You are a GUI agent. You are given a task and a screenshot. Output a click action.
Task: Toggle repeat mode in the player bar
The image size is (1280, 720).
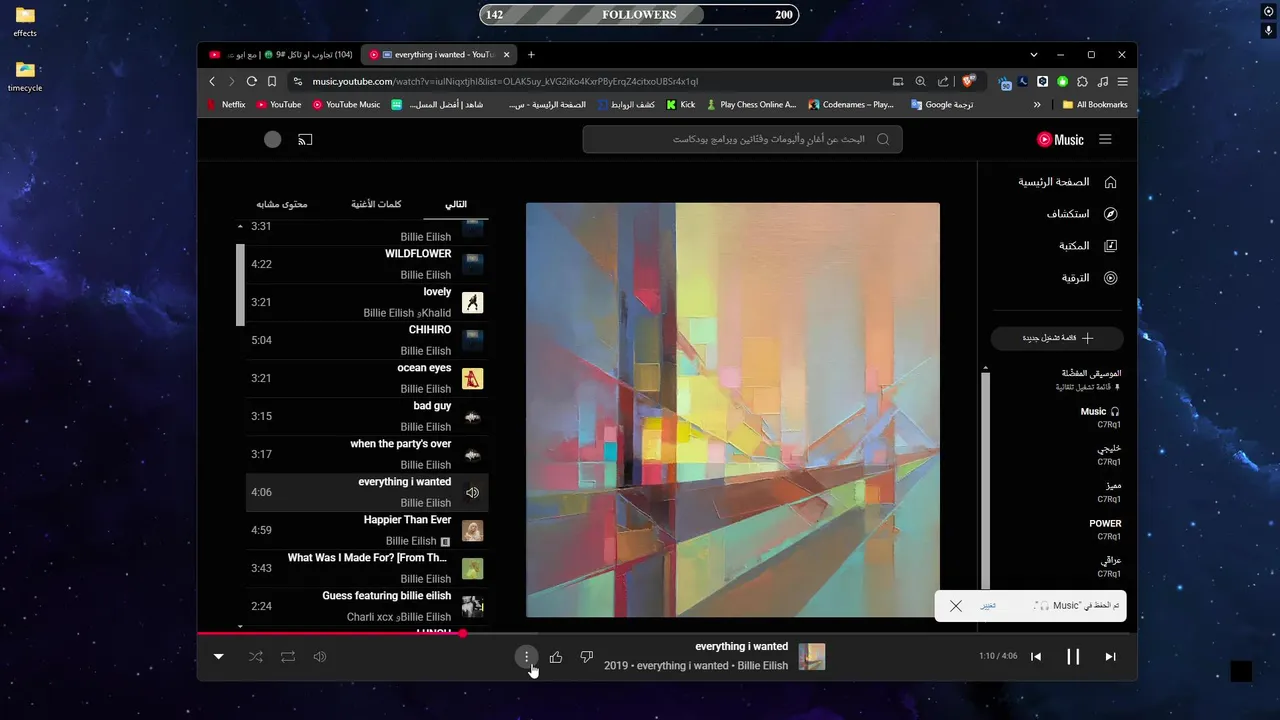[288, 657]
